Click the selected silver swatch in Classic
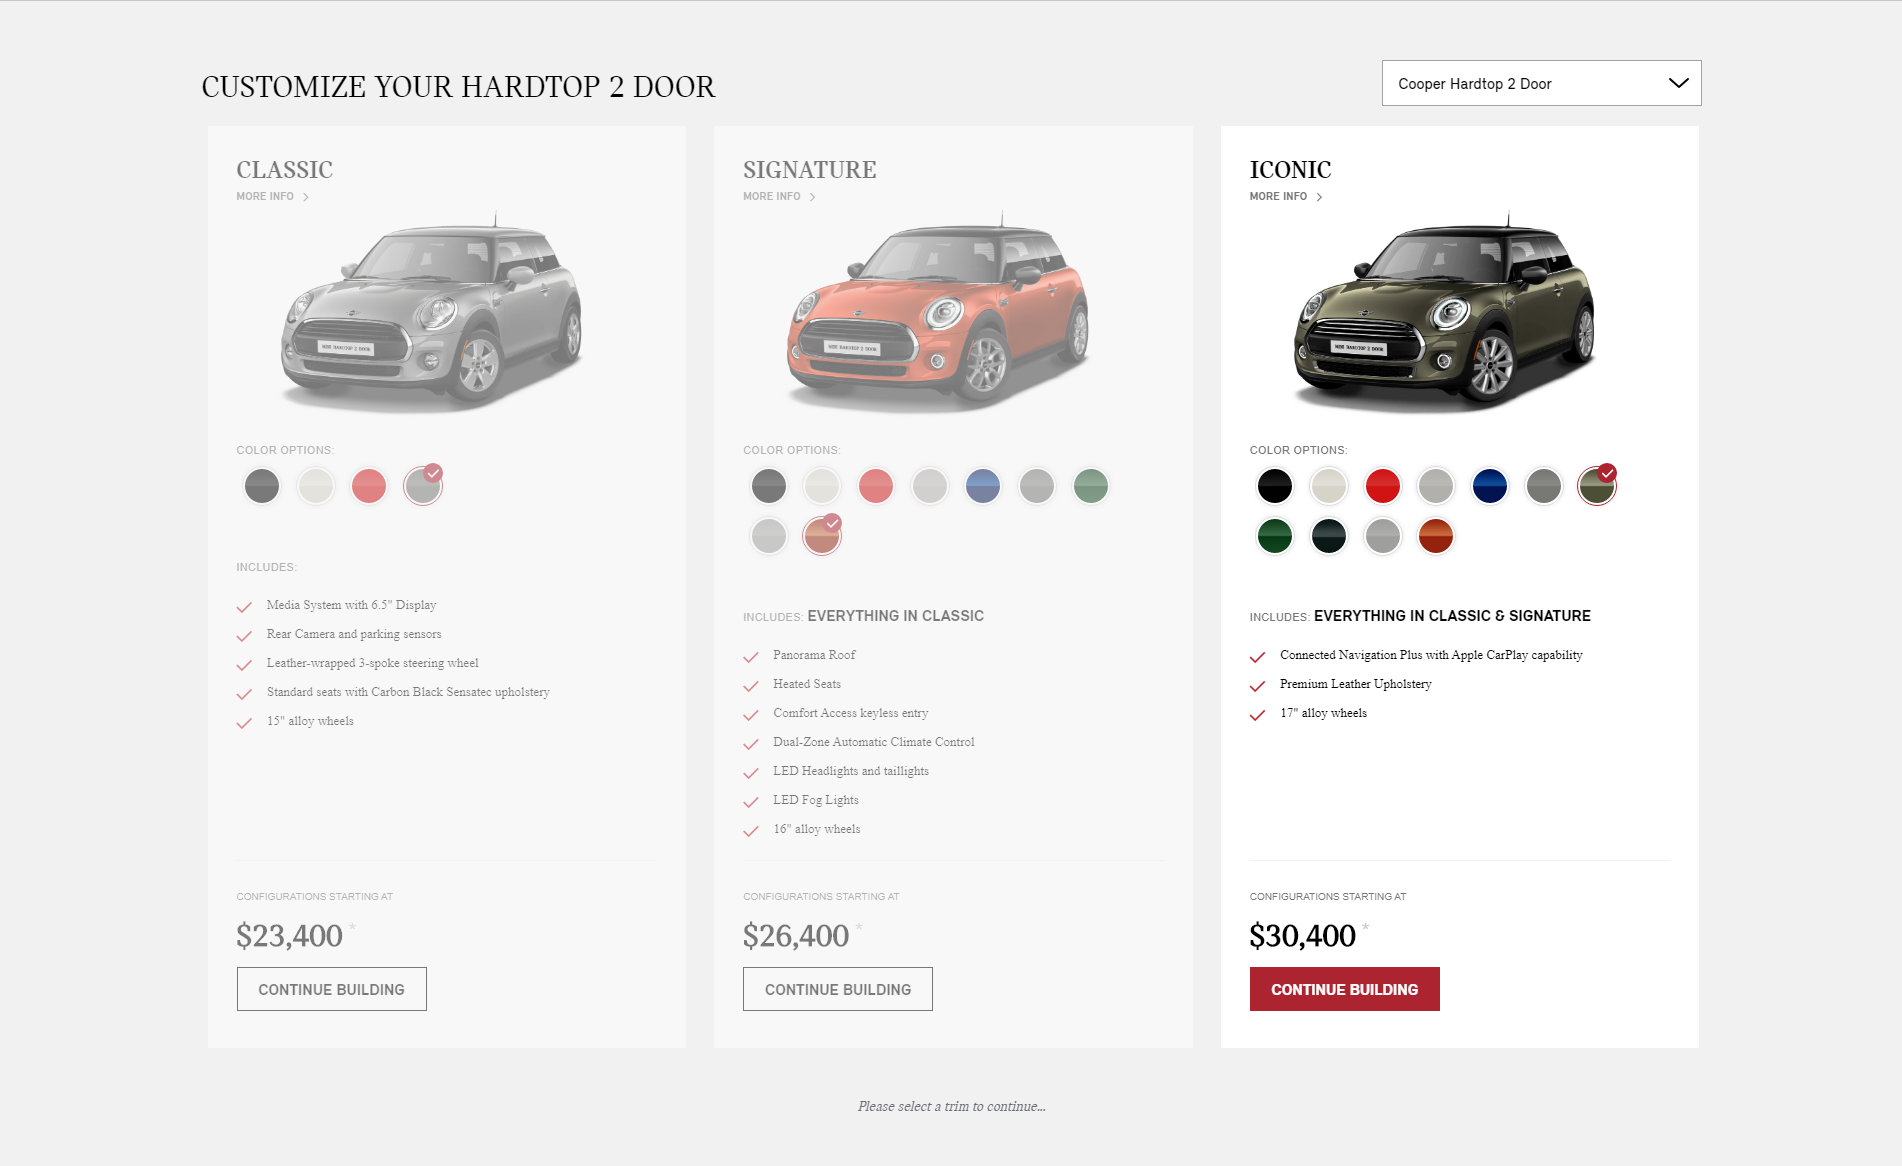This screenshot has width=1902, height=1166. (x=423, y=486)
